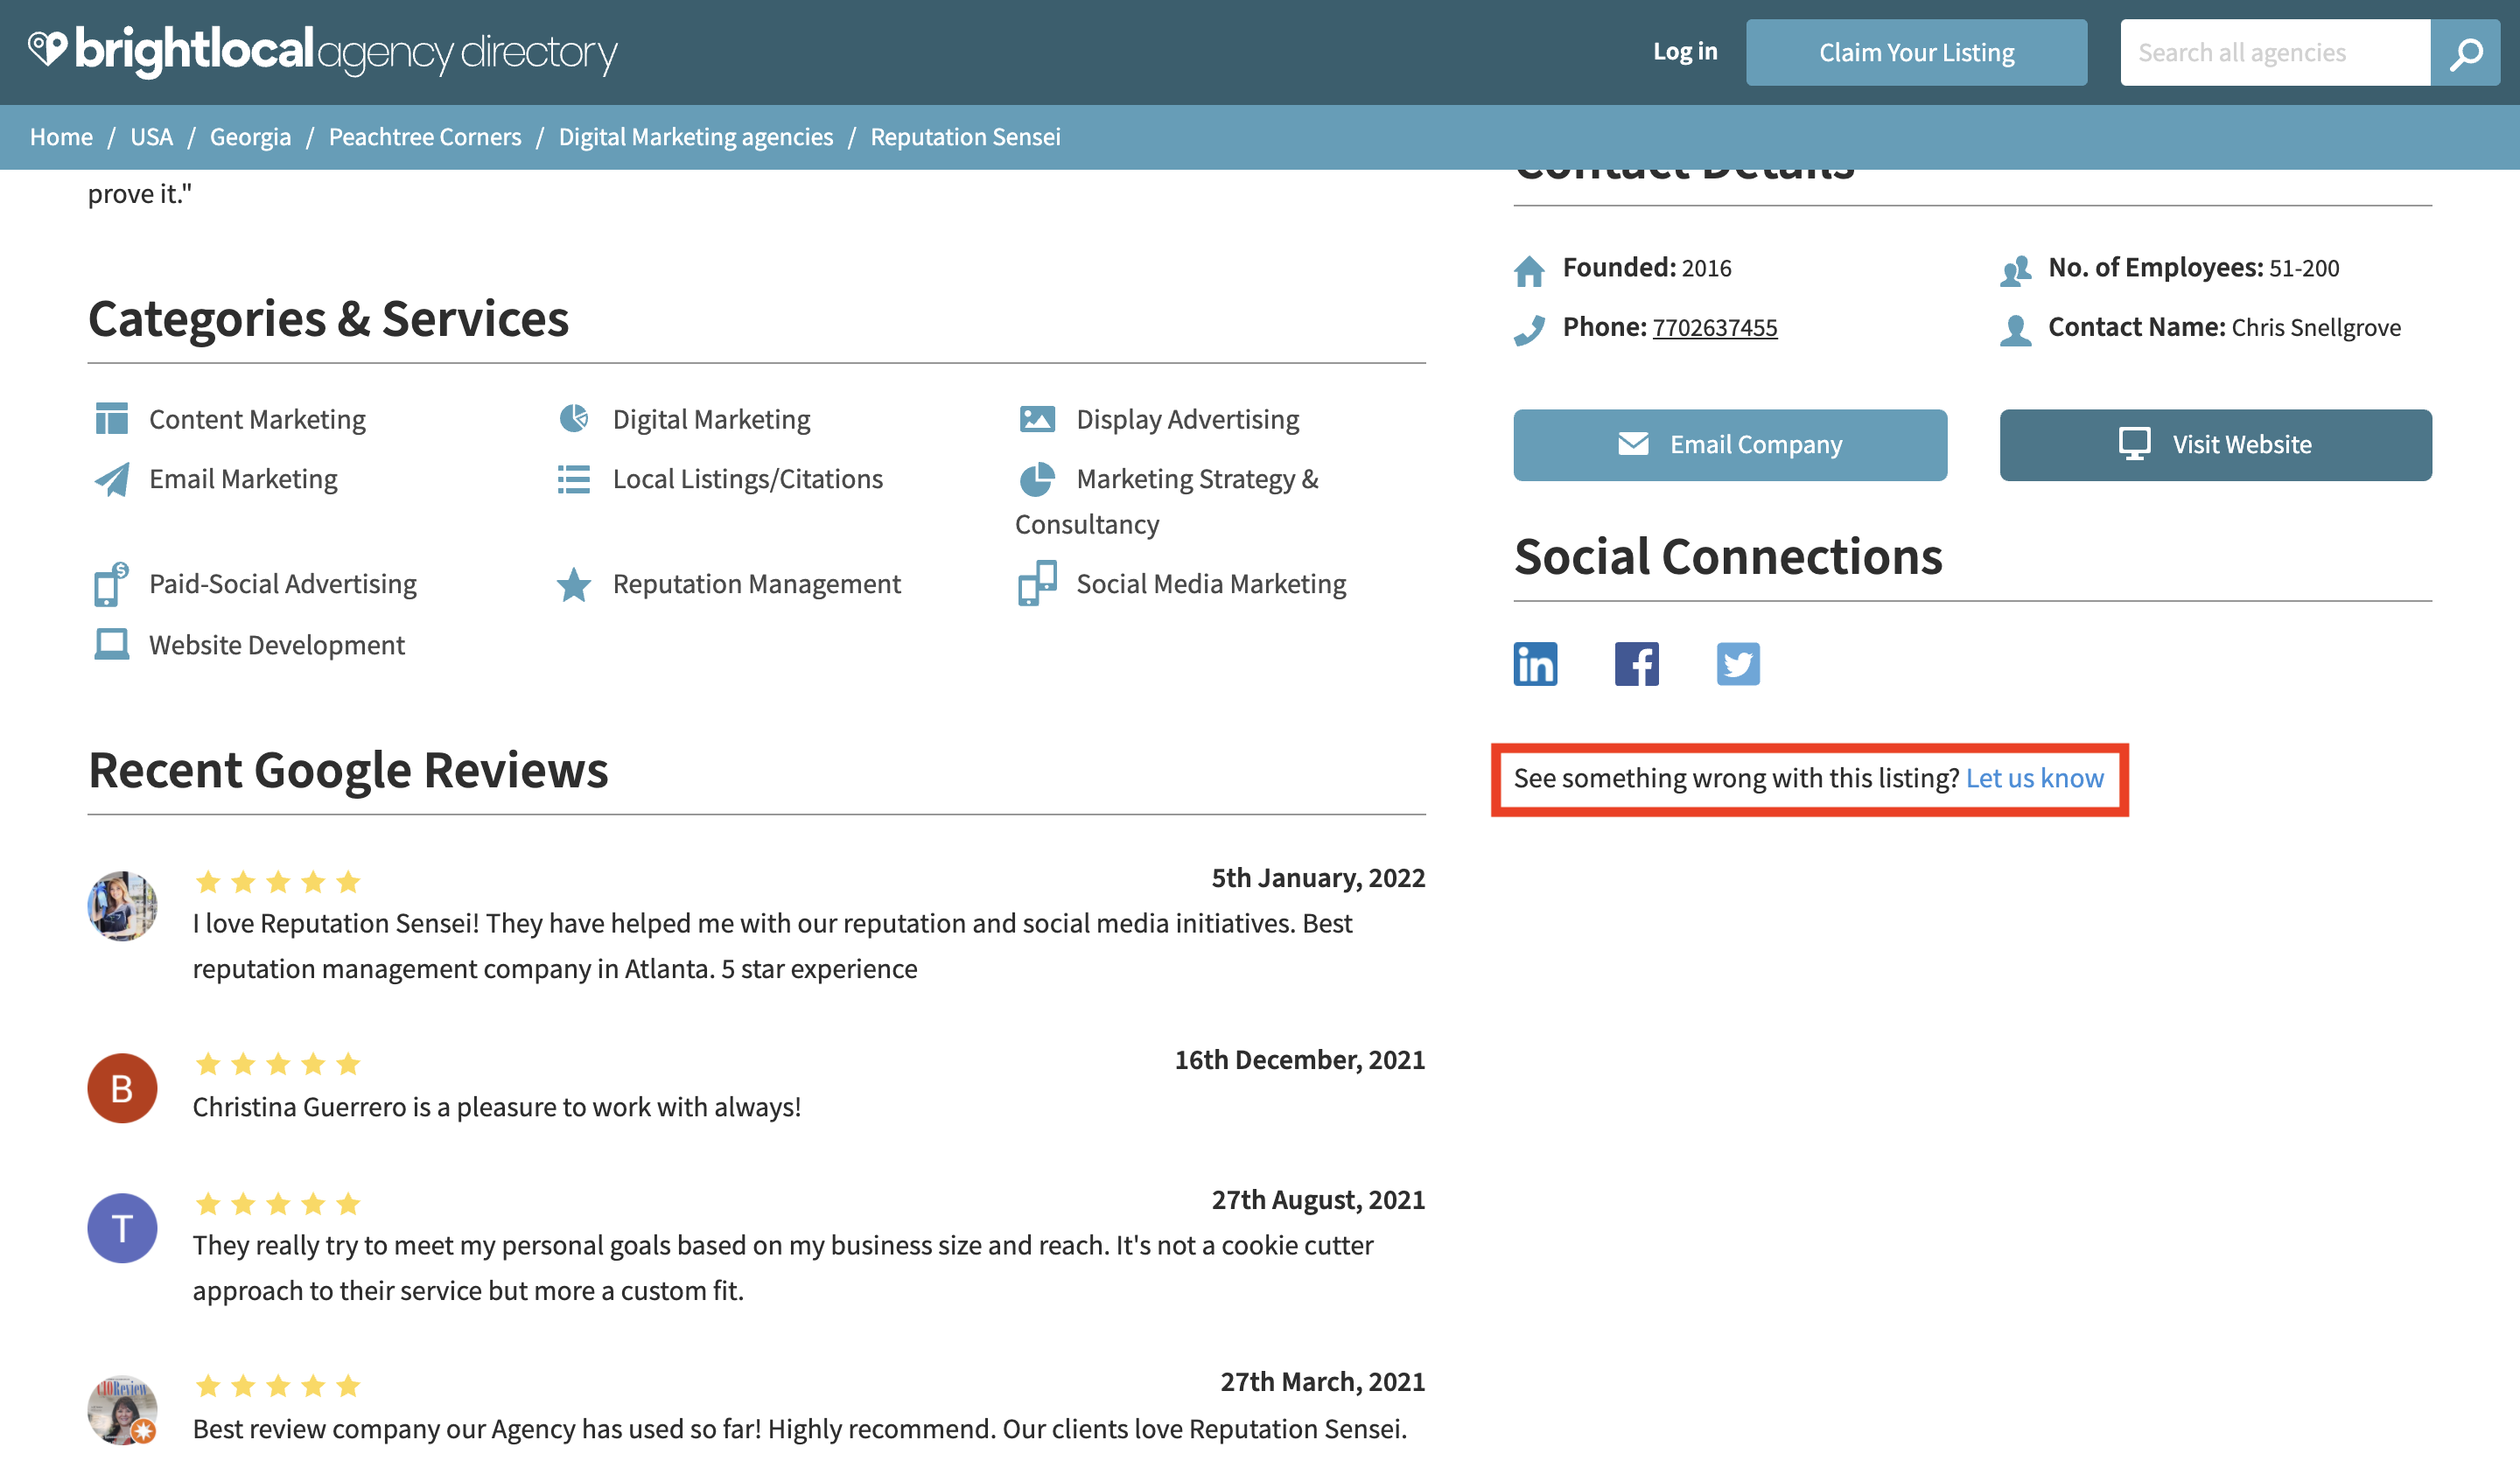Click monitor icon on Visit Website button

tap(2134, 443)
